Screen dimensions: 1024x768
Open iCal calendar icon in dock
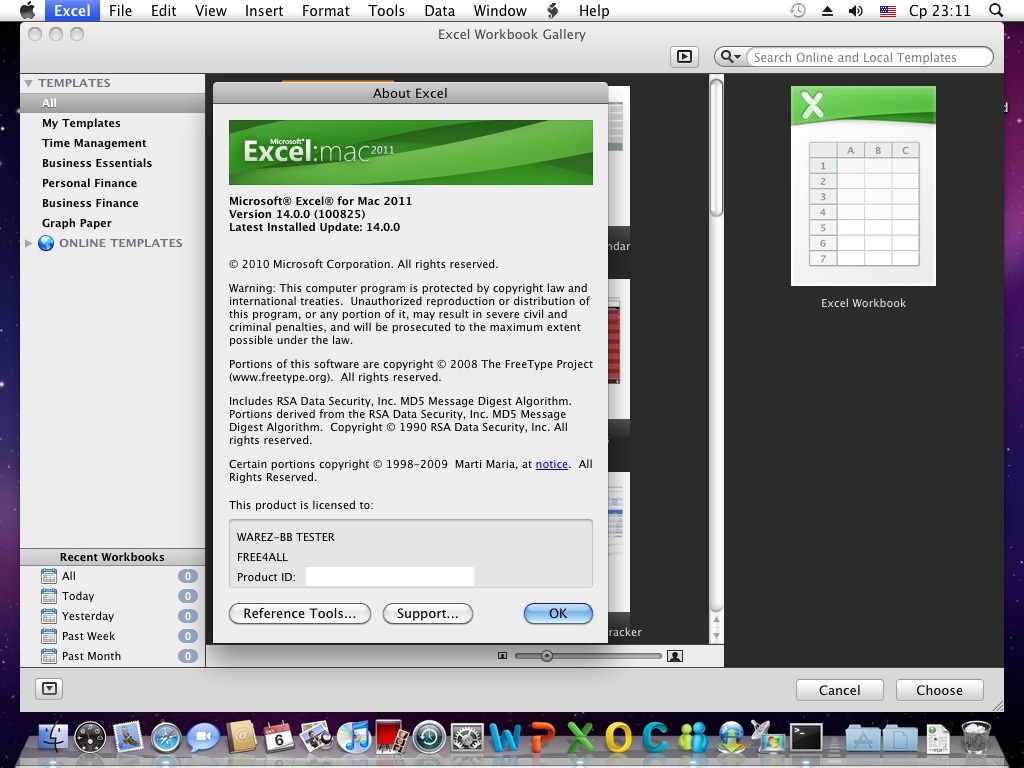pos(279,737)
